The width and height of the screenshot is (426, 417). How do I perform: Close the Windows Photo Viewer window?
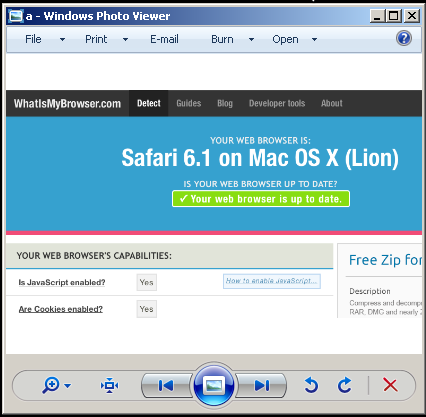(x=412, y=16)
